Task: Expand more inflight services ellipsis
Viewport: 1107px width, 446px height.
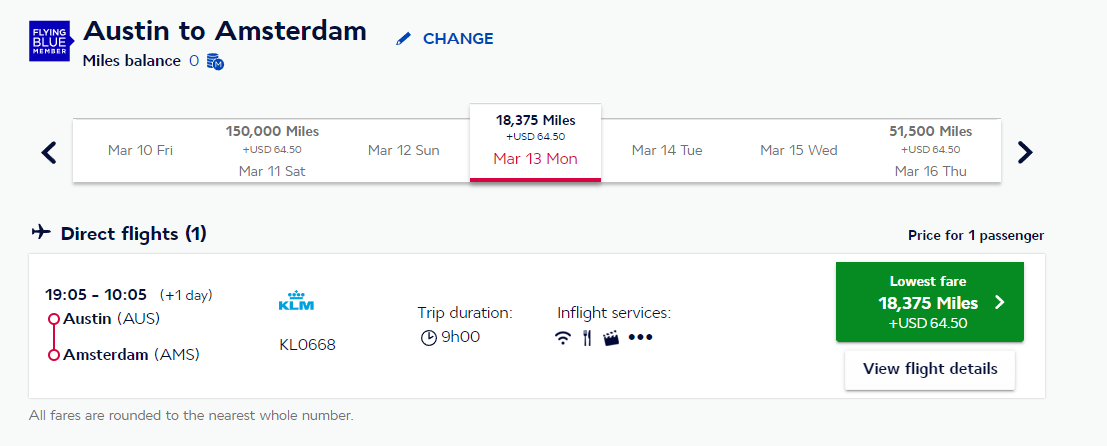Action: pos(640,338)
